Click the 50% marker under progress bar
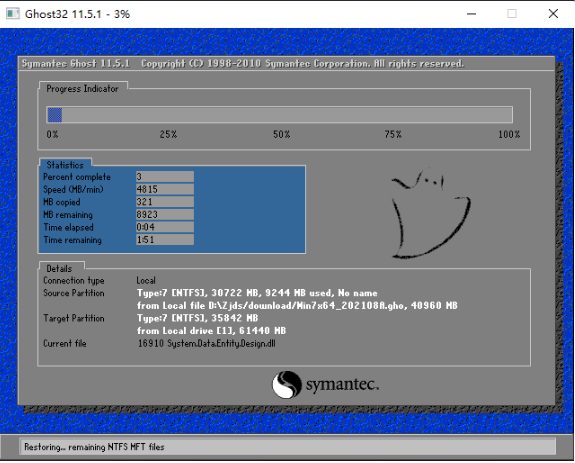The image size is (575, 463). pos(282,135)
